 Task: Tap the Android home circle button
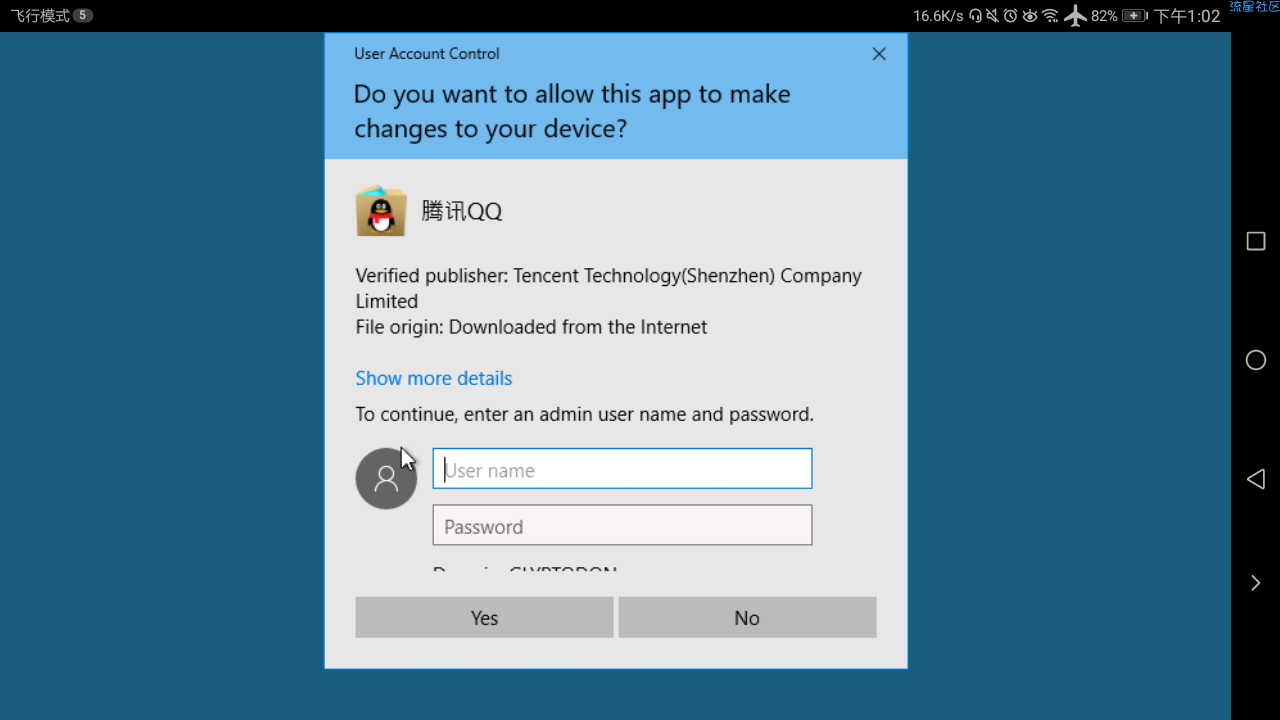(1256, 360)
